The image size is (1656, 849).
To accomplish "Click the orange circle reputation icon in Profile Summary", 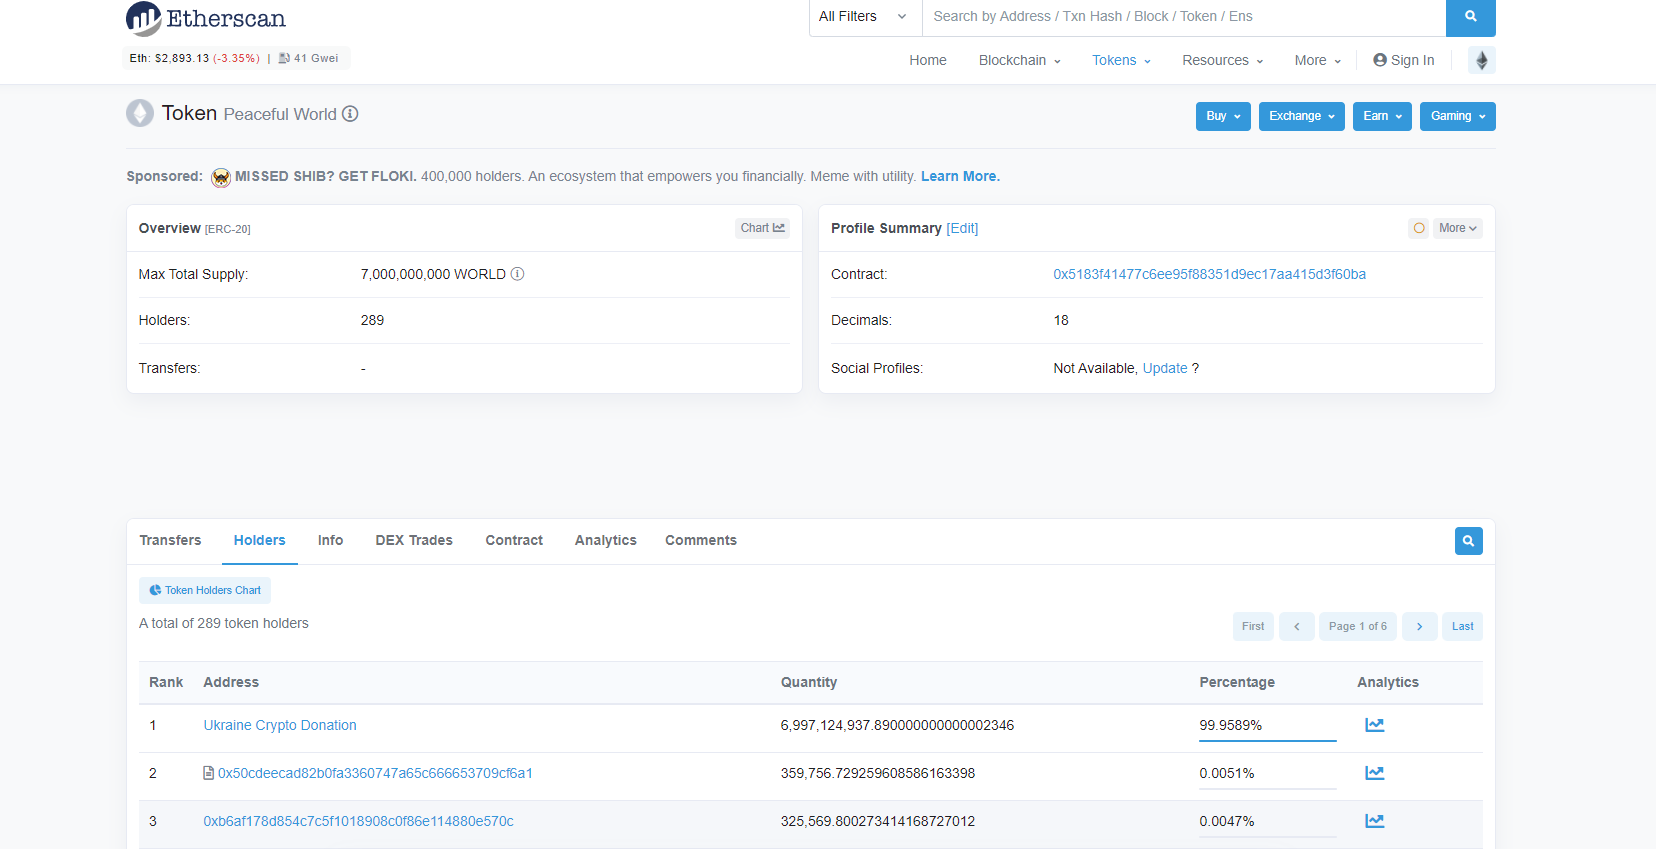I will pyautogui.click(x=1418, y=228).
